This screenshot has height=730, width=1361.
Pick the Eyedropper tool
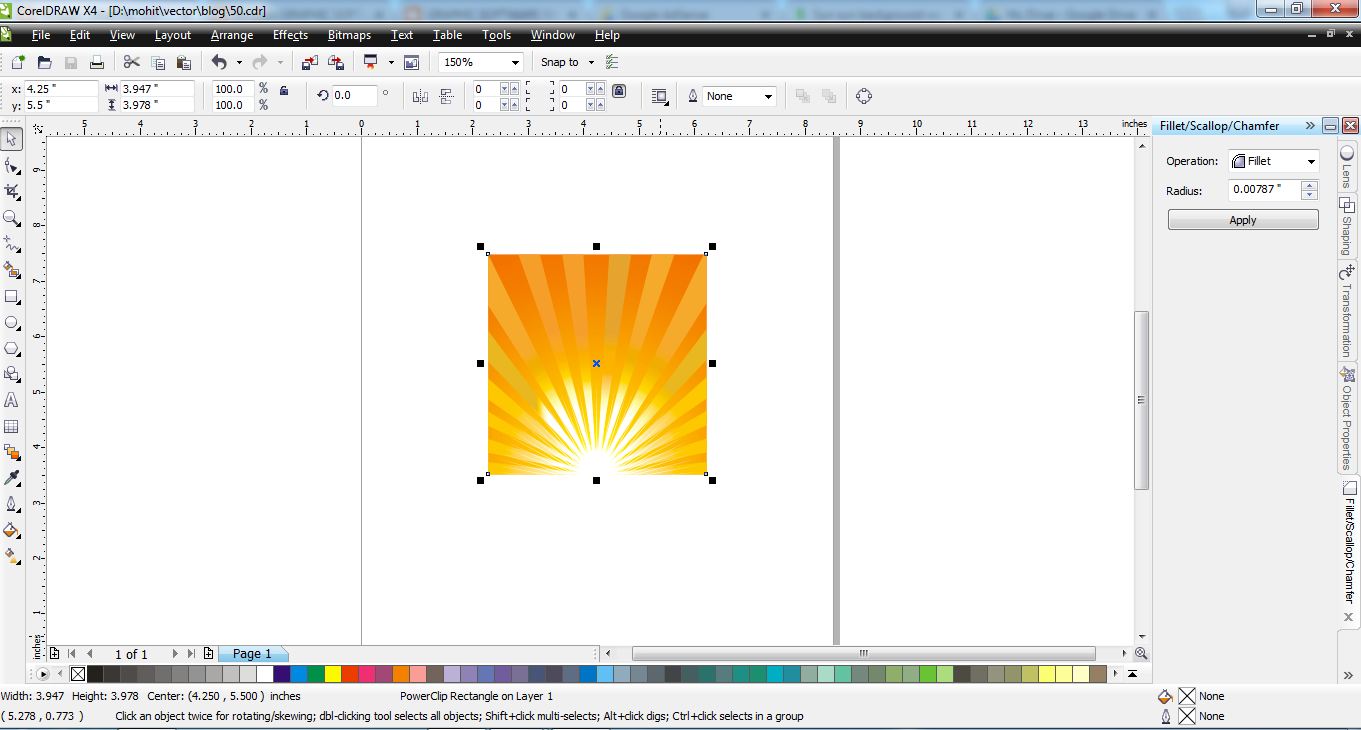coord(12,479)
